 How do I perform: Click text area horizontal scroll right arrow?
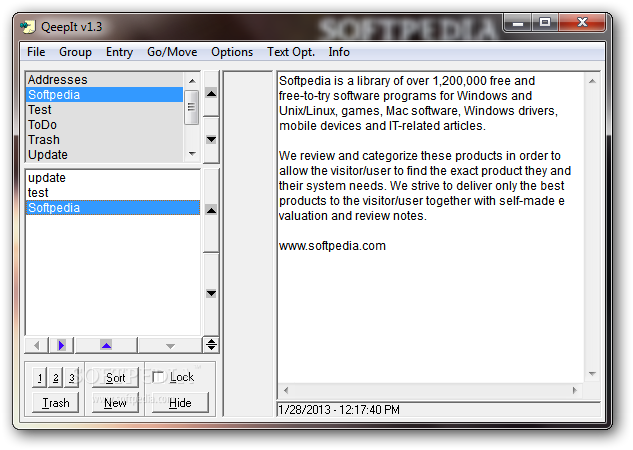click(574, 390)
